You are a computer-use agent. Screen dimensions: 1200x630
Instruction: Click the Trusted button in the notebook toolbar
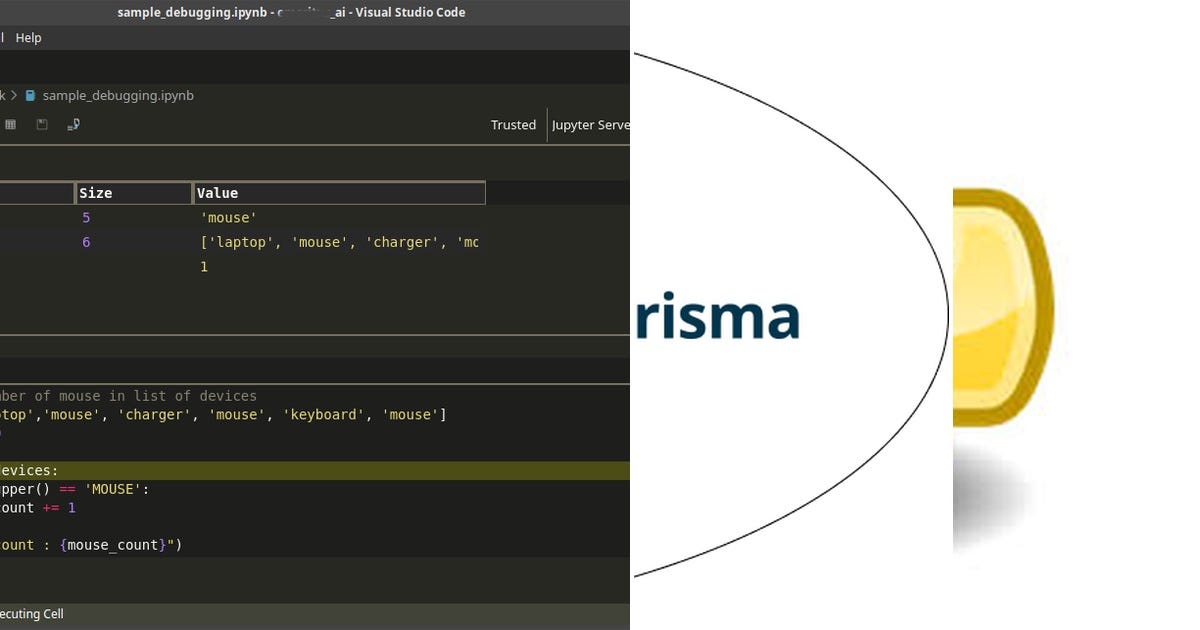pos(513,124)
